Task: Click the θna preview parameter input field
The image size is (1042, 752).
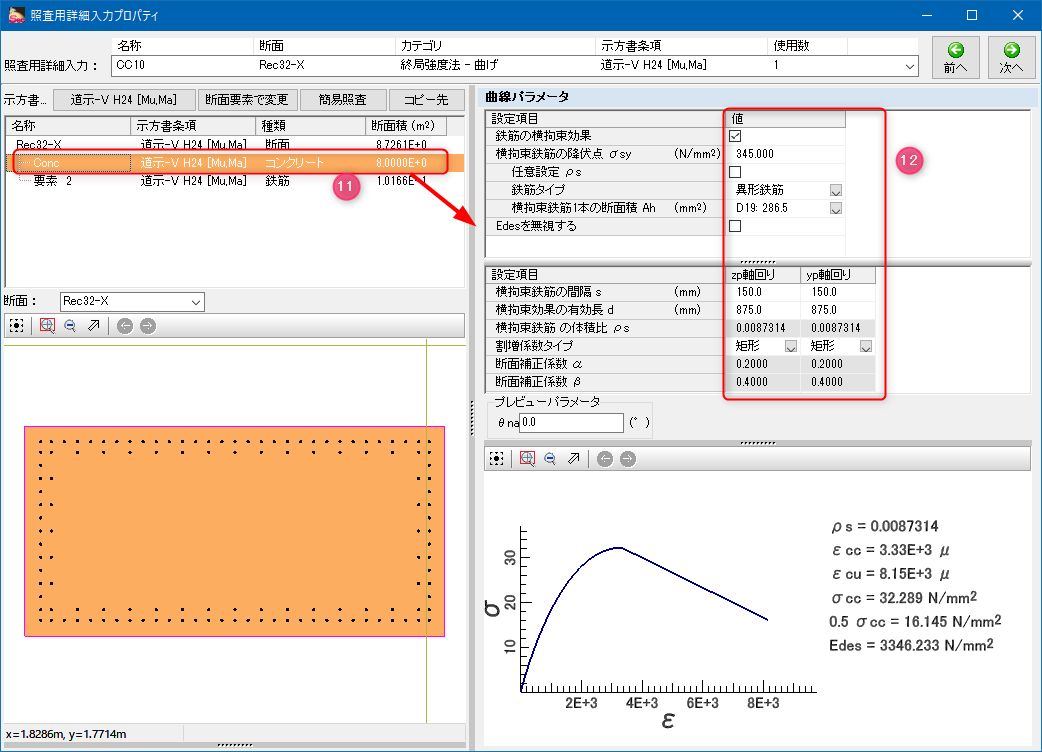Action: pyautogui.click(x=571, y=423)
